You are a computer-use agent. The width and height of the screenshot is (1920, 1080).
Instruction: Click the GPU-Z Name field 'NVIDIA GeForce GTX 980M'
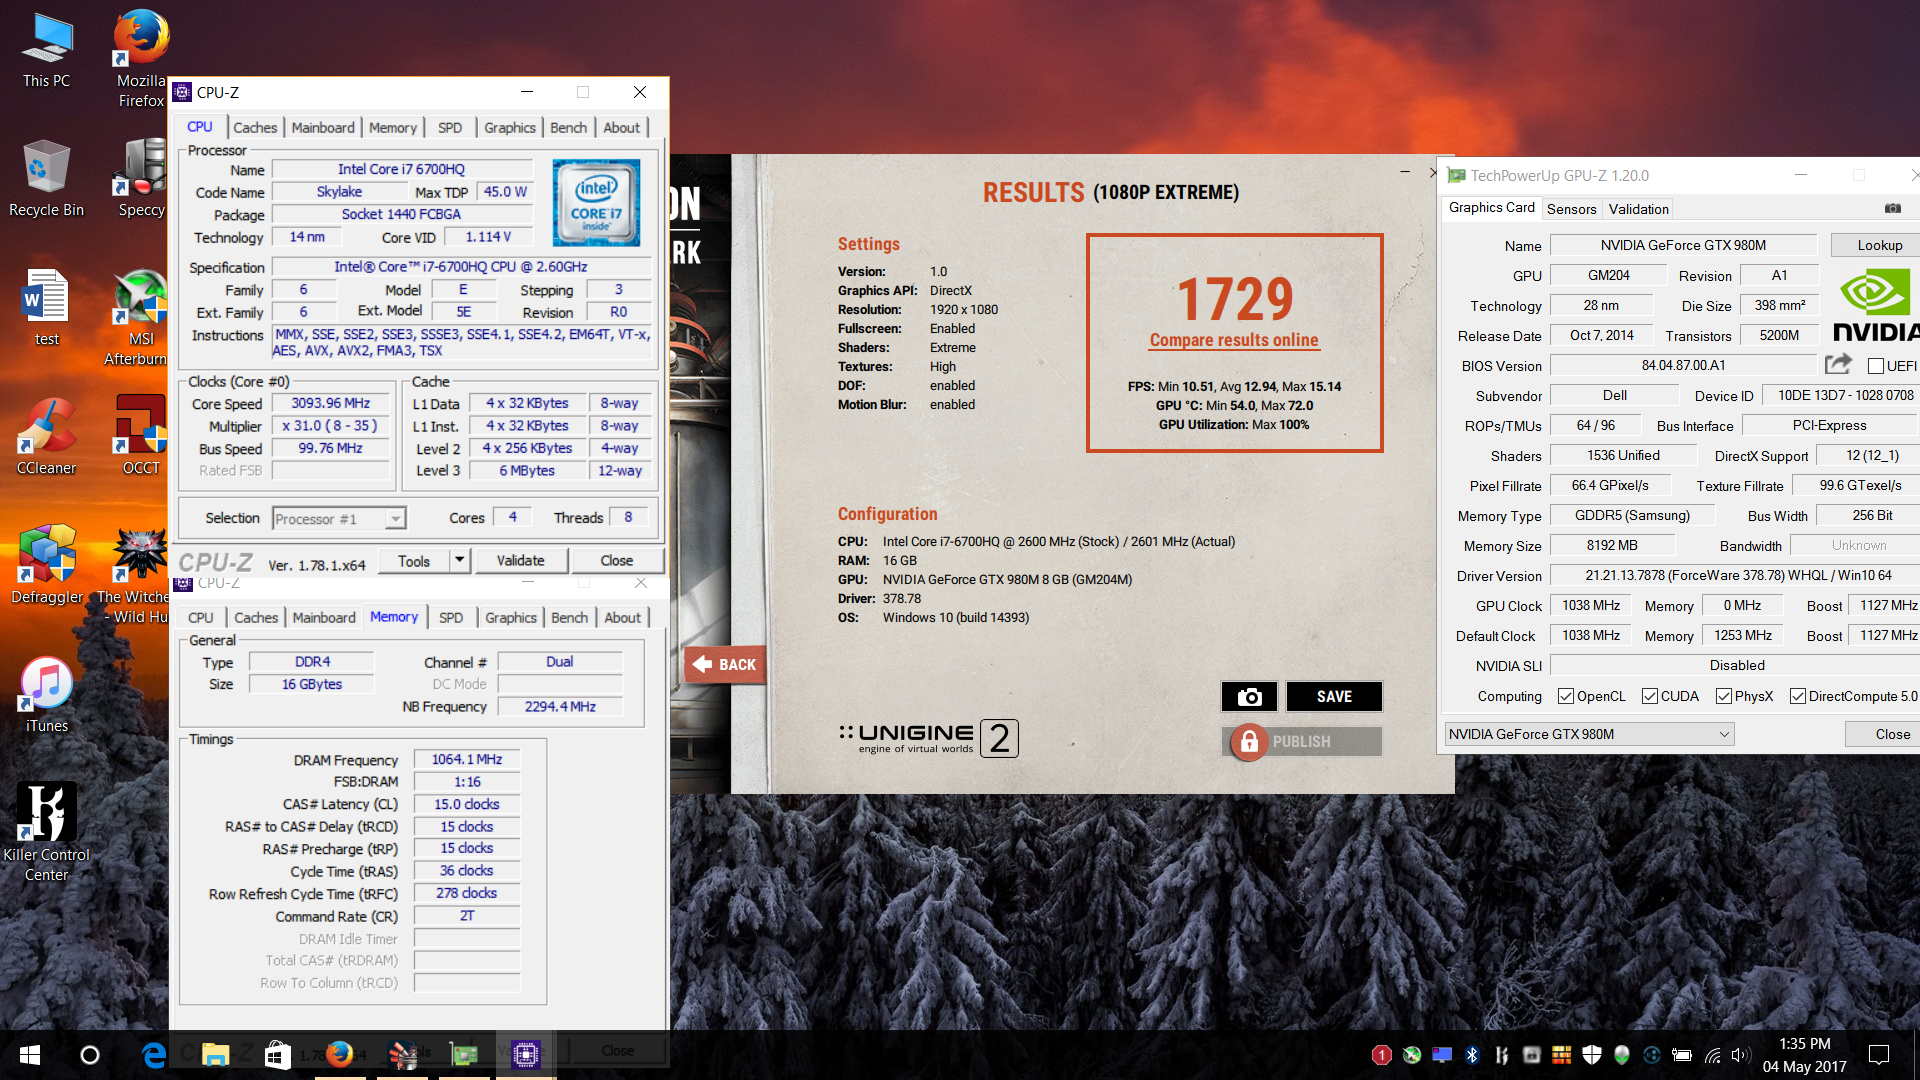click(x=1683, y=246)
